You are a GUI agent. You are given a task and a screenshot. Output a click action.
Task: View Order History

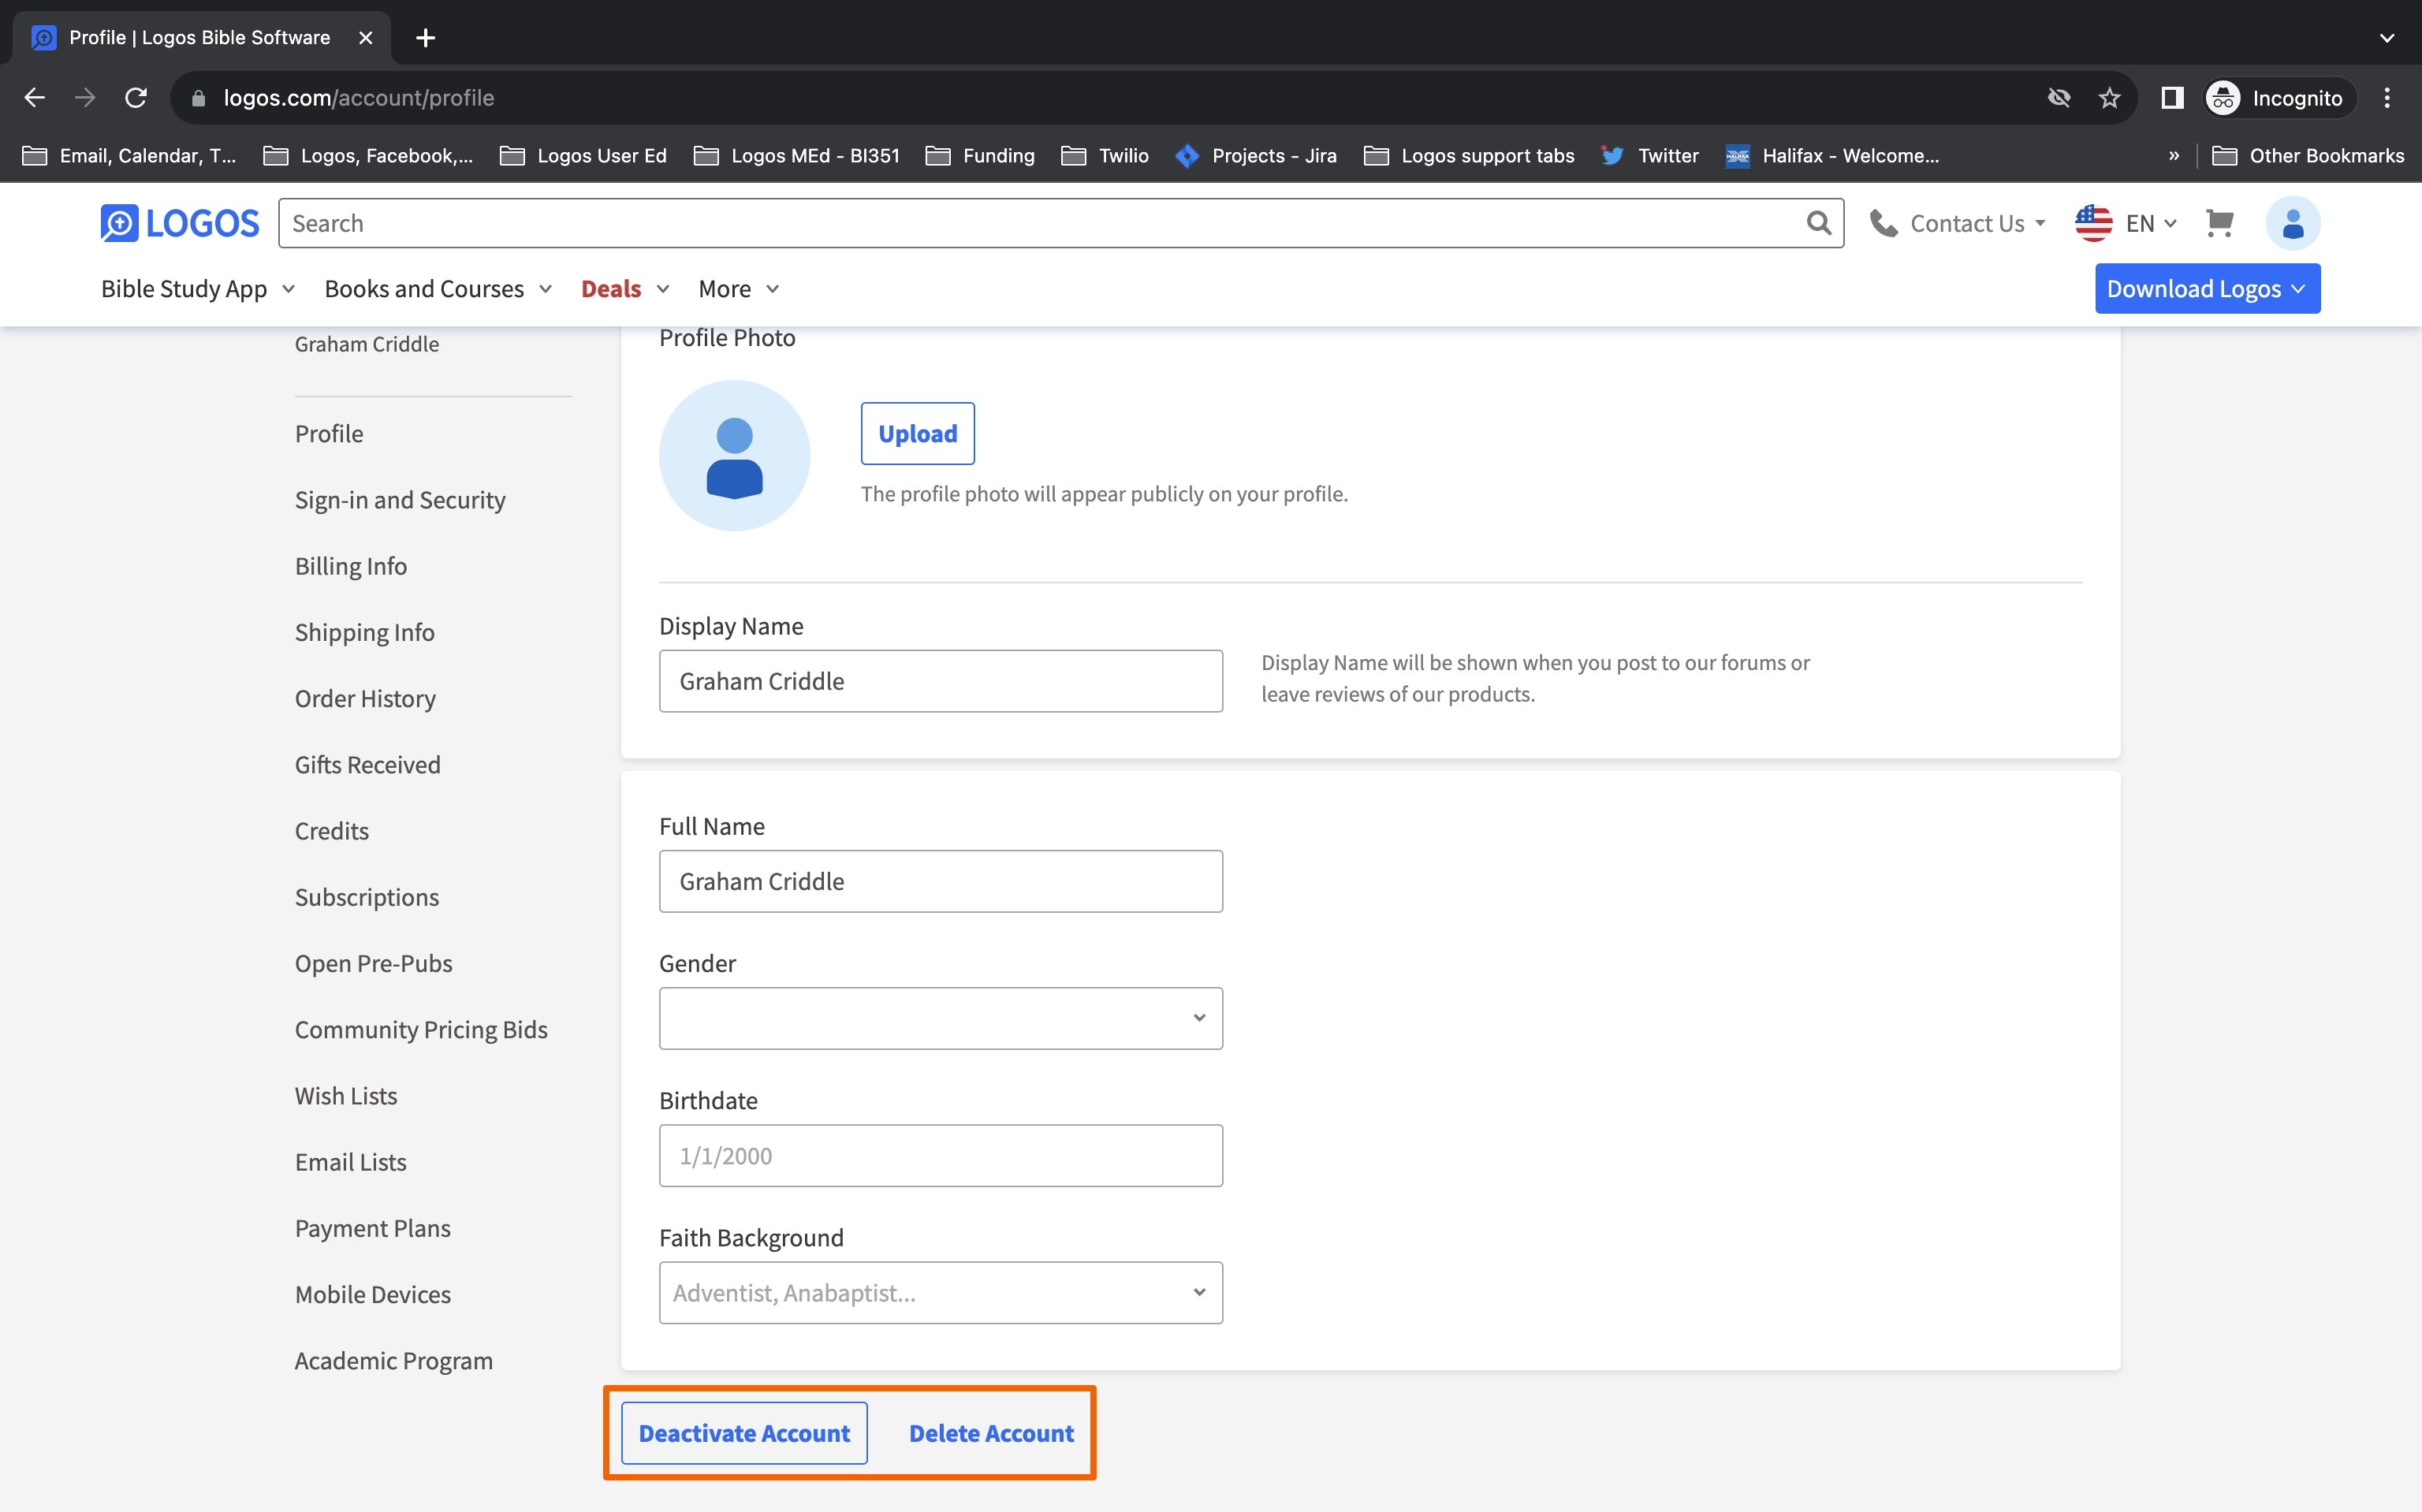365,698
